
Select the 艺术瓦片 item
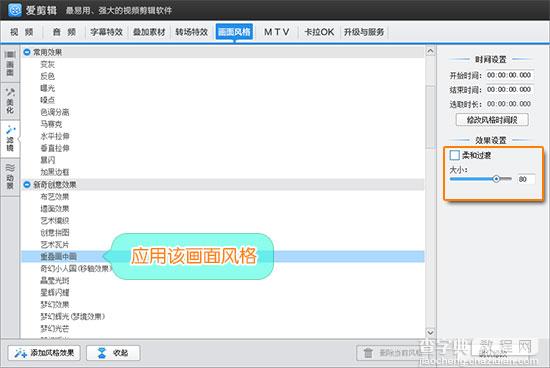click(55, 245)
